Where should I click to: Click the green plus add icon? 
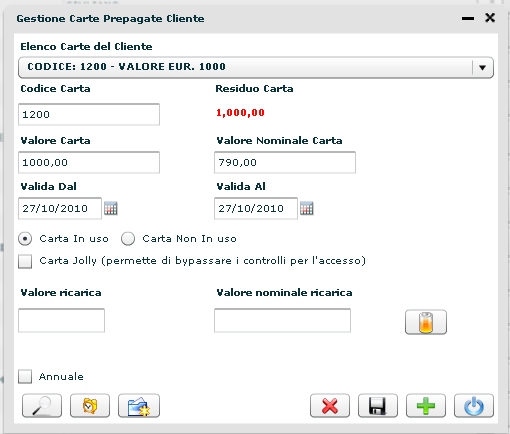point(426,406)
